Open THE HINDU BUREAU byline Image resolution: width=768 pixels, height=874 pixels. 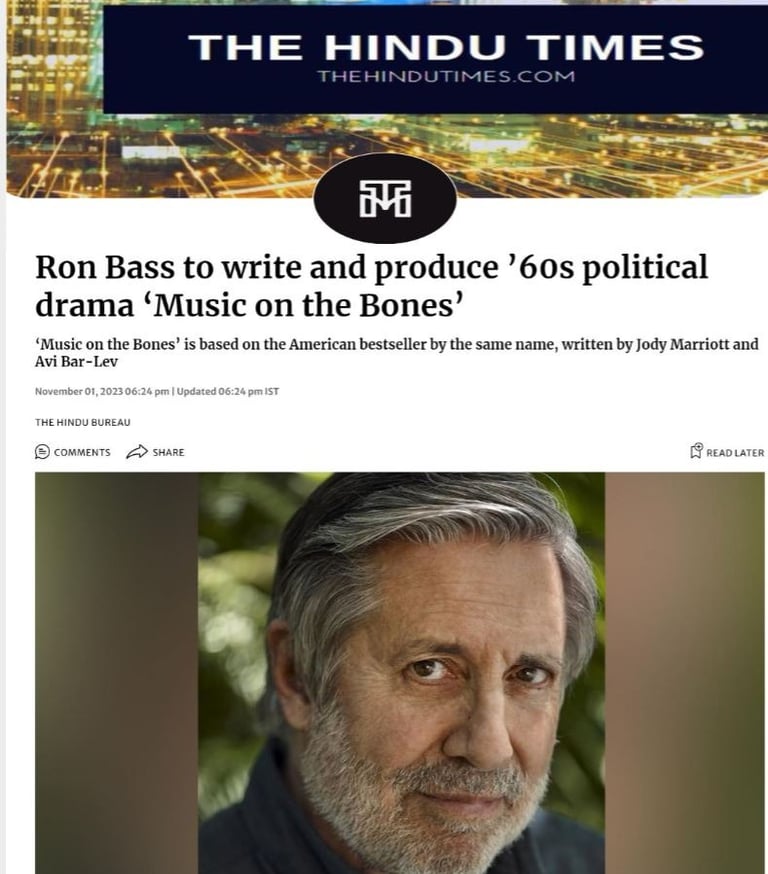pos(82,423)
